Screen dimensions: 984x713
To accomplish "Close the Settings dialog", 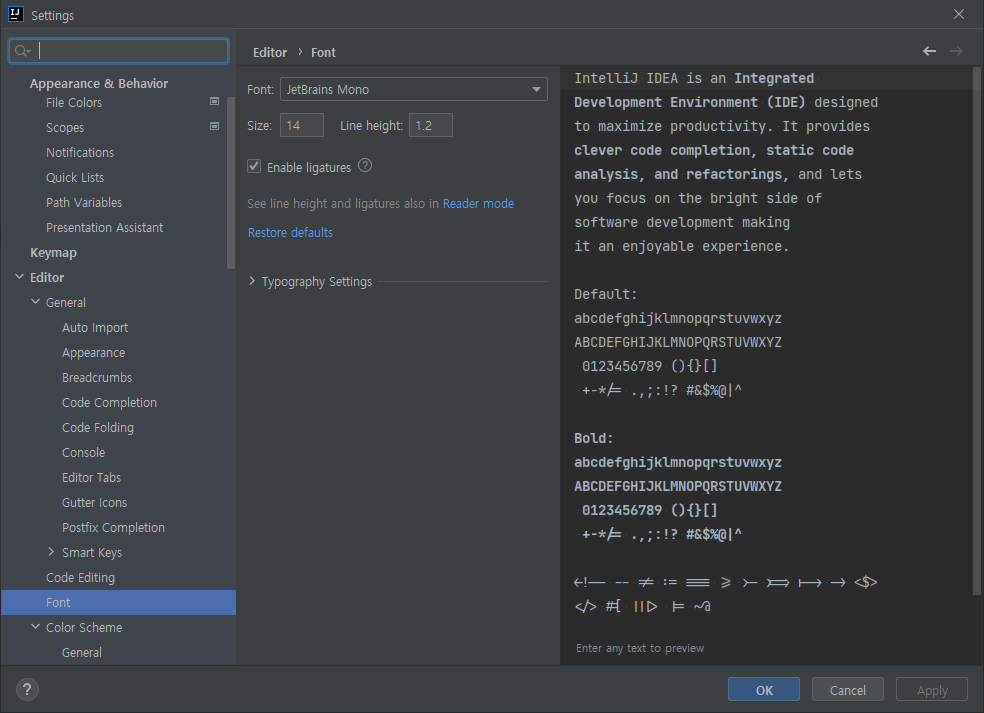I will pos(958,14).
